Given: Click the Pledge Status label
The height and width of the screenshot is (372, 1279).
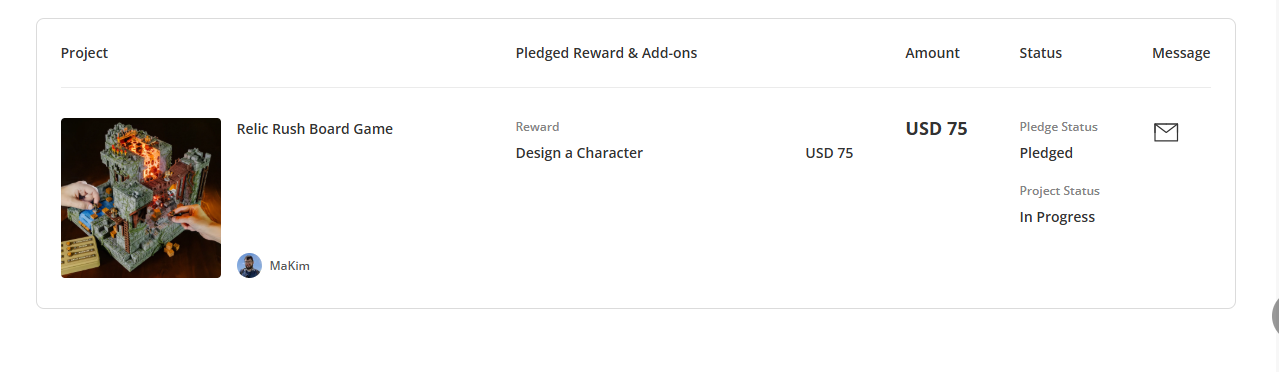Looking at the screenshot, I should (x=1059, y=127).
